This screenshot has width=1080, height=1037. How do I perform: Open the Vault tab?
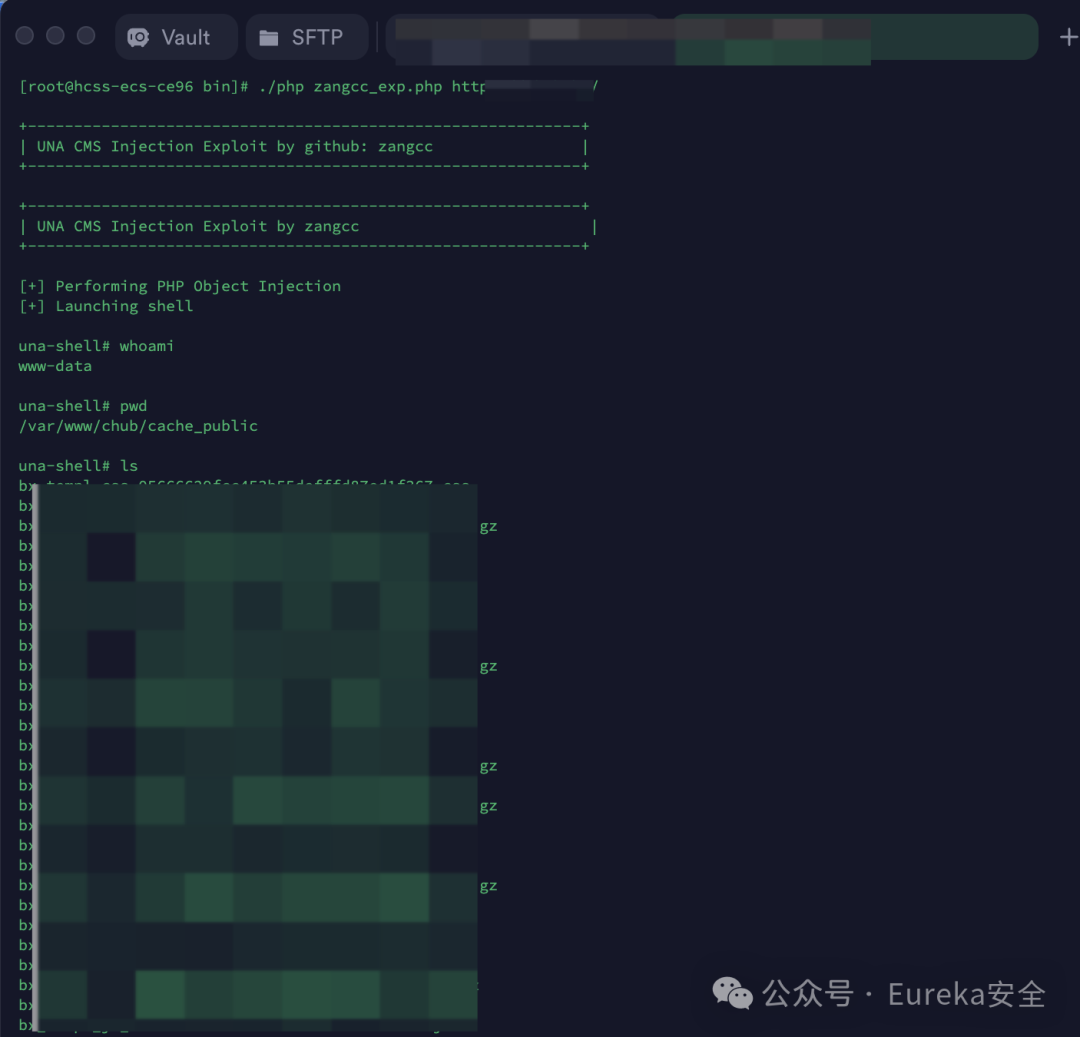(176, 37)
